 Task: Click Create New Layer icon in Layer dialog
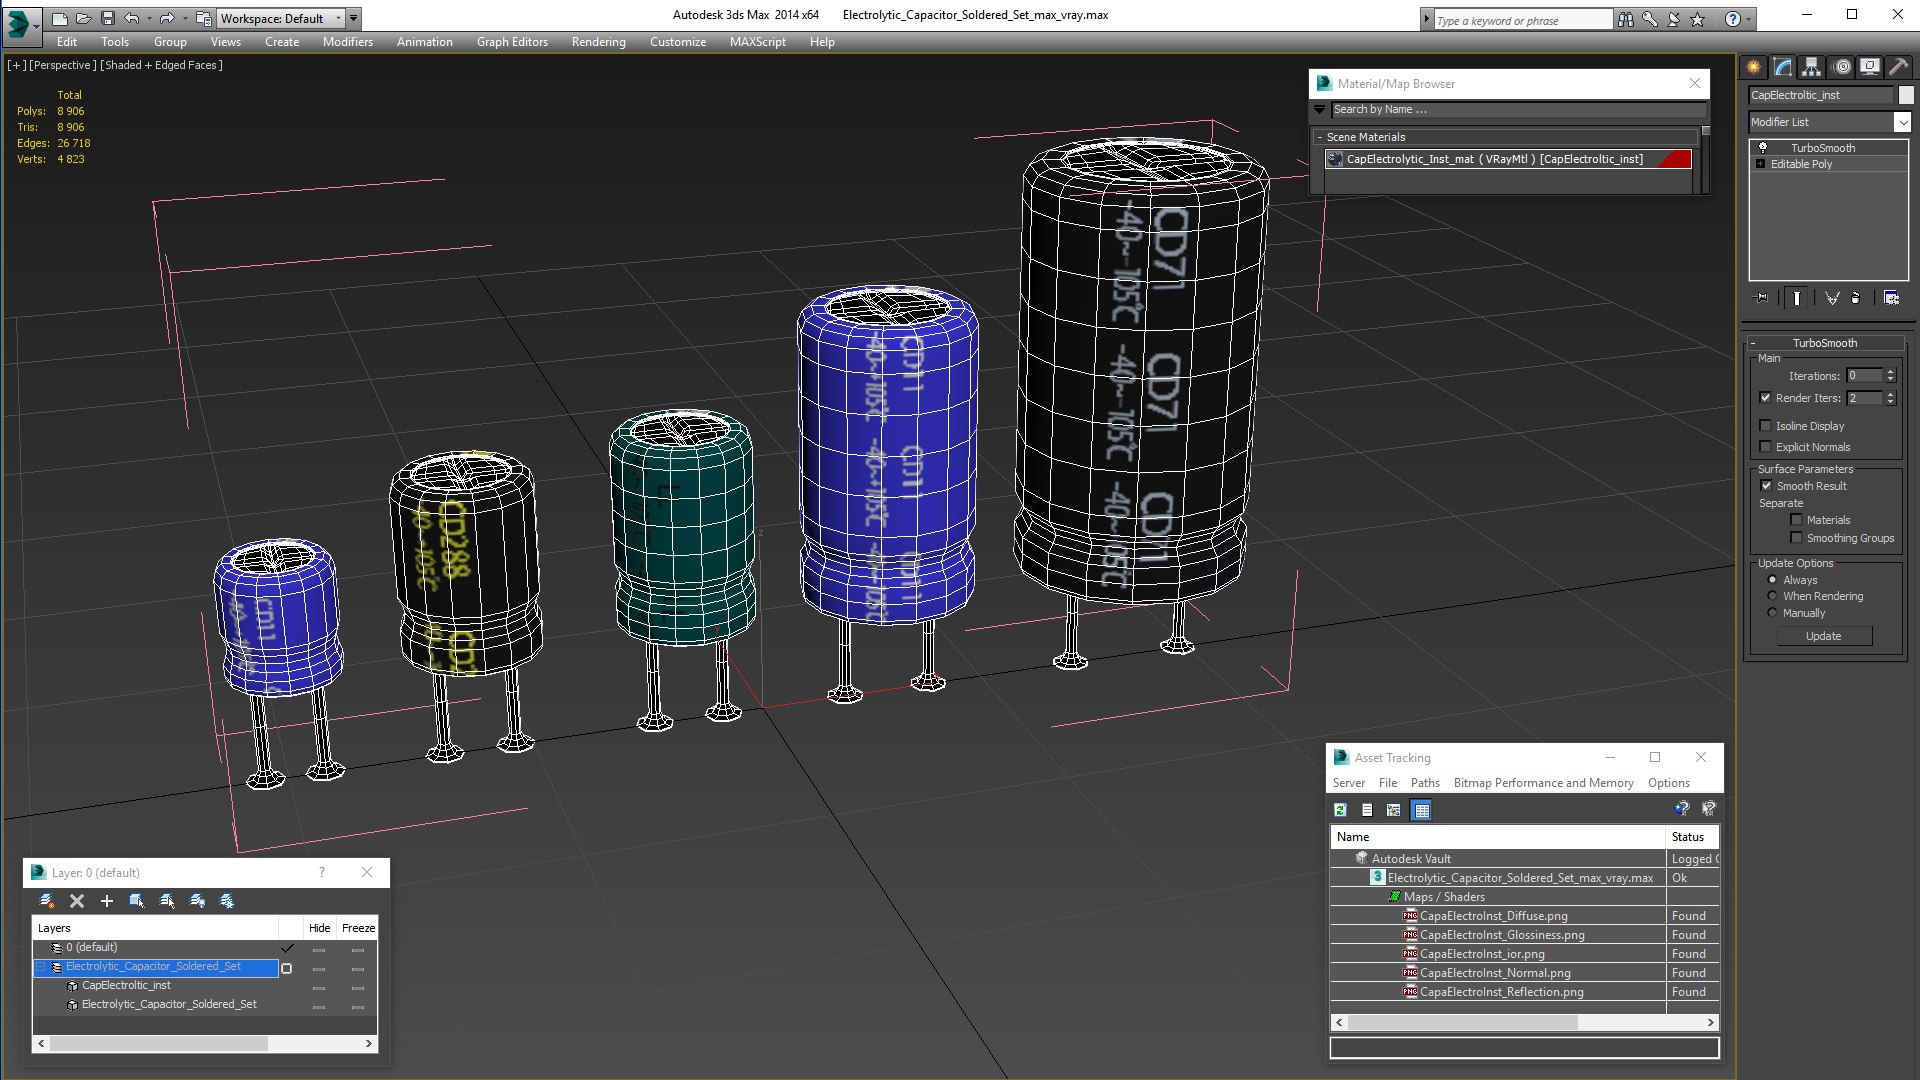47,901
